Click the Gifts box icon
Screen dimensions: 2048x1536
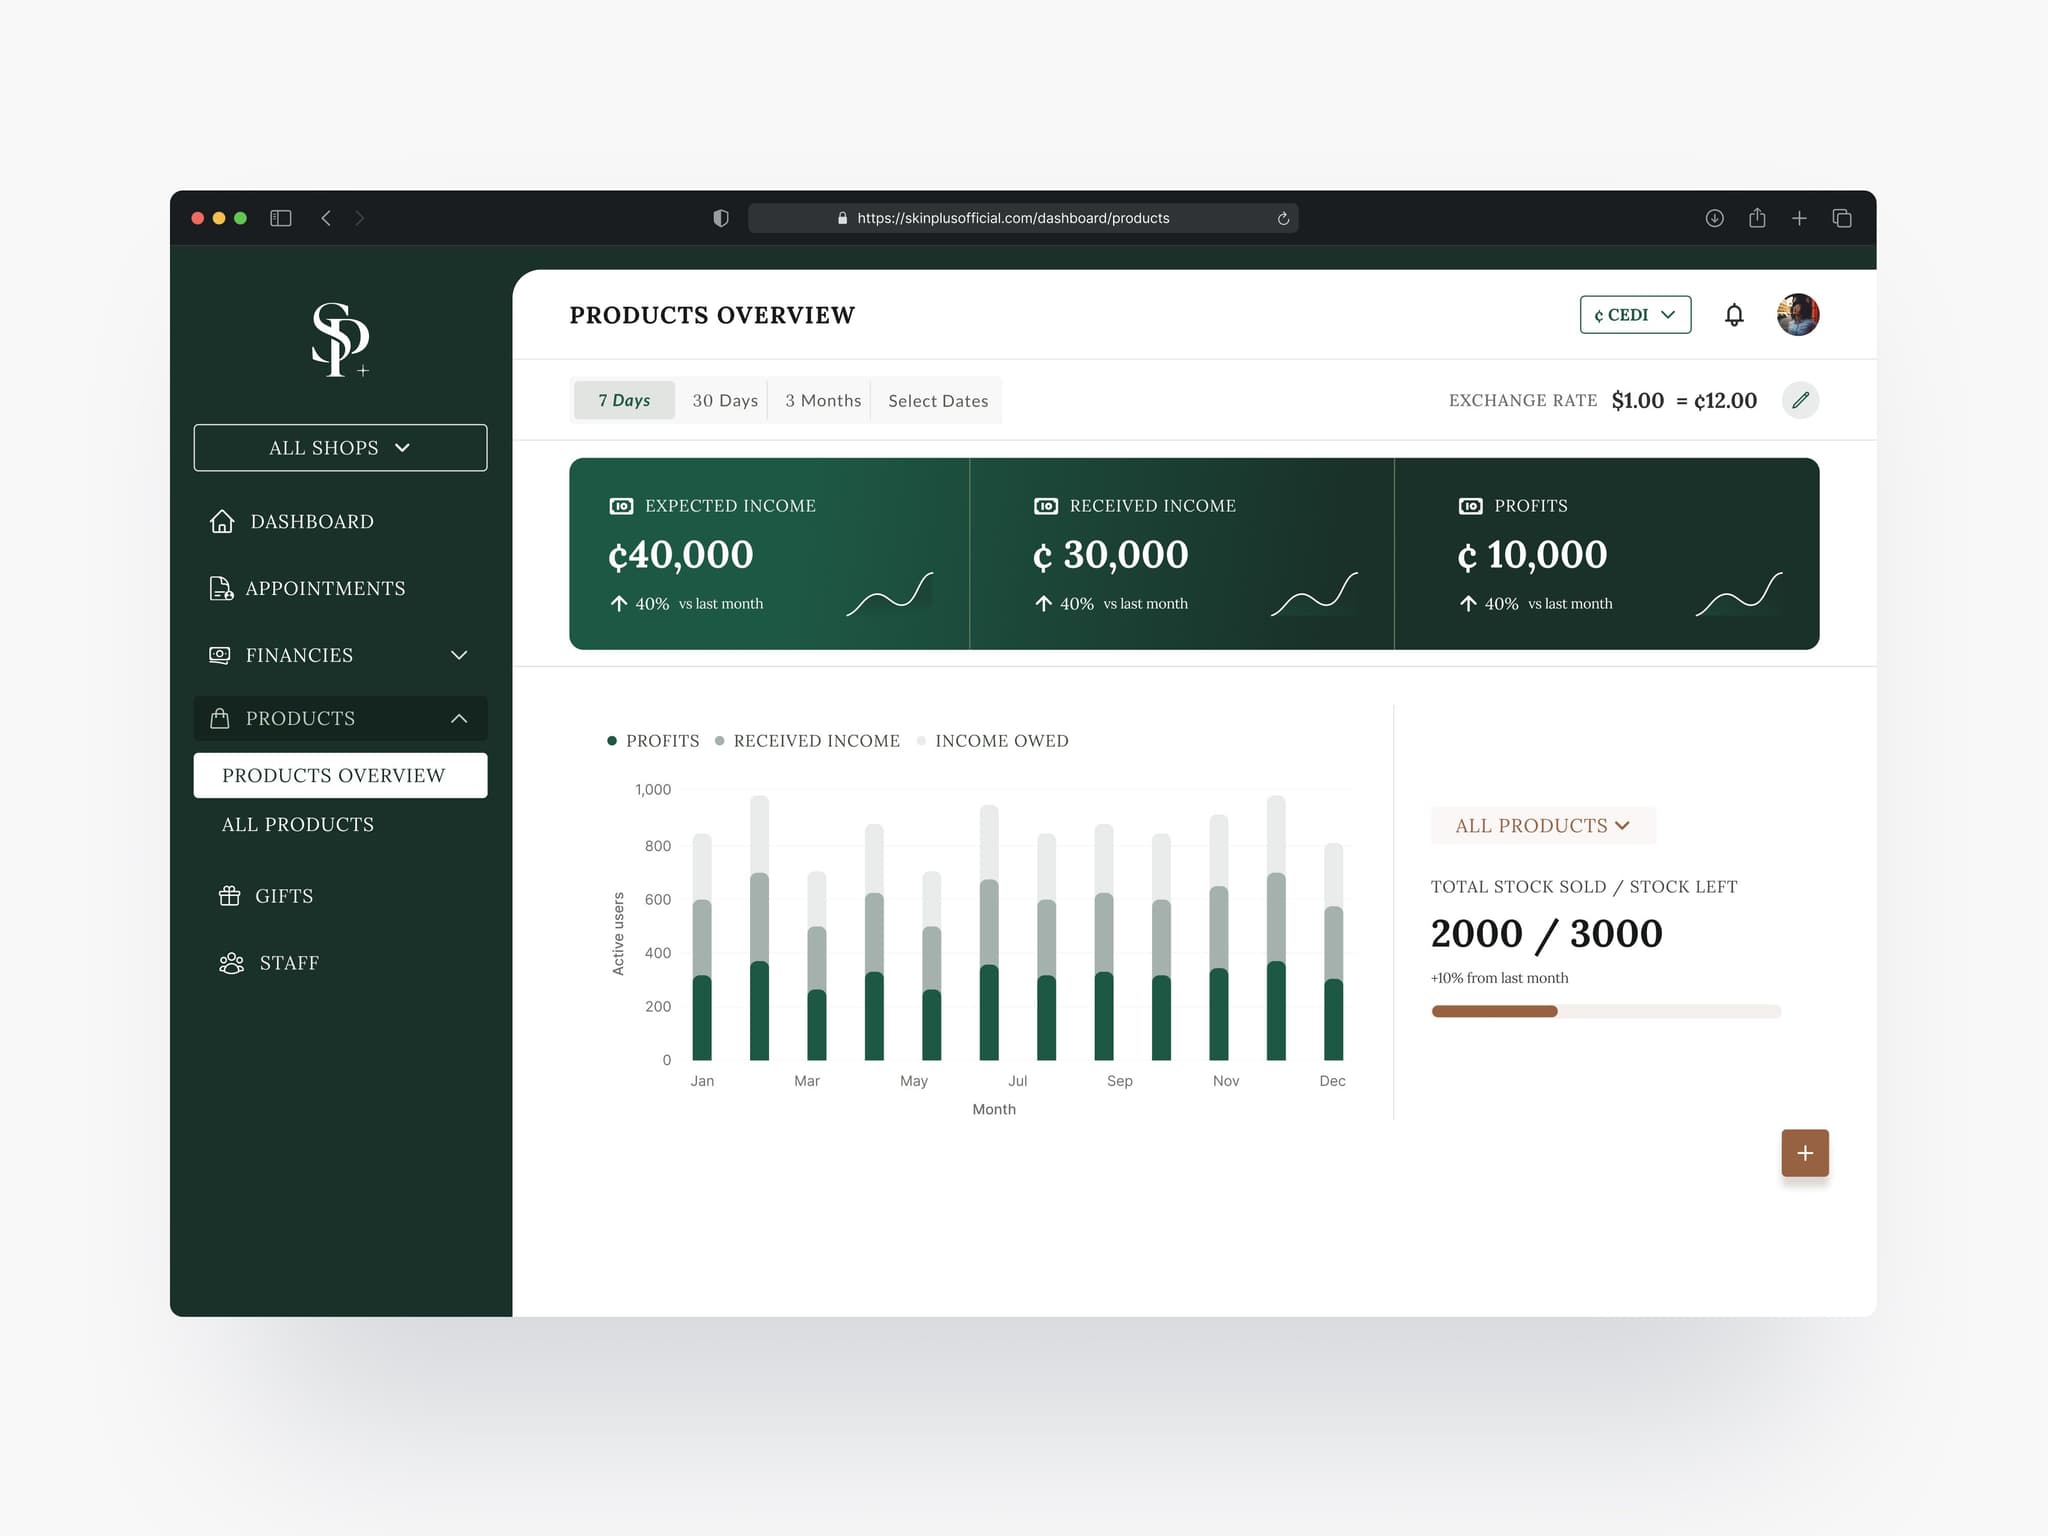pyautogui.click(x=230, y=896)
